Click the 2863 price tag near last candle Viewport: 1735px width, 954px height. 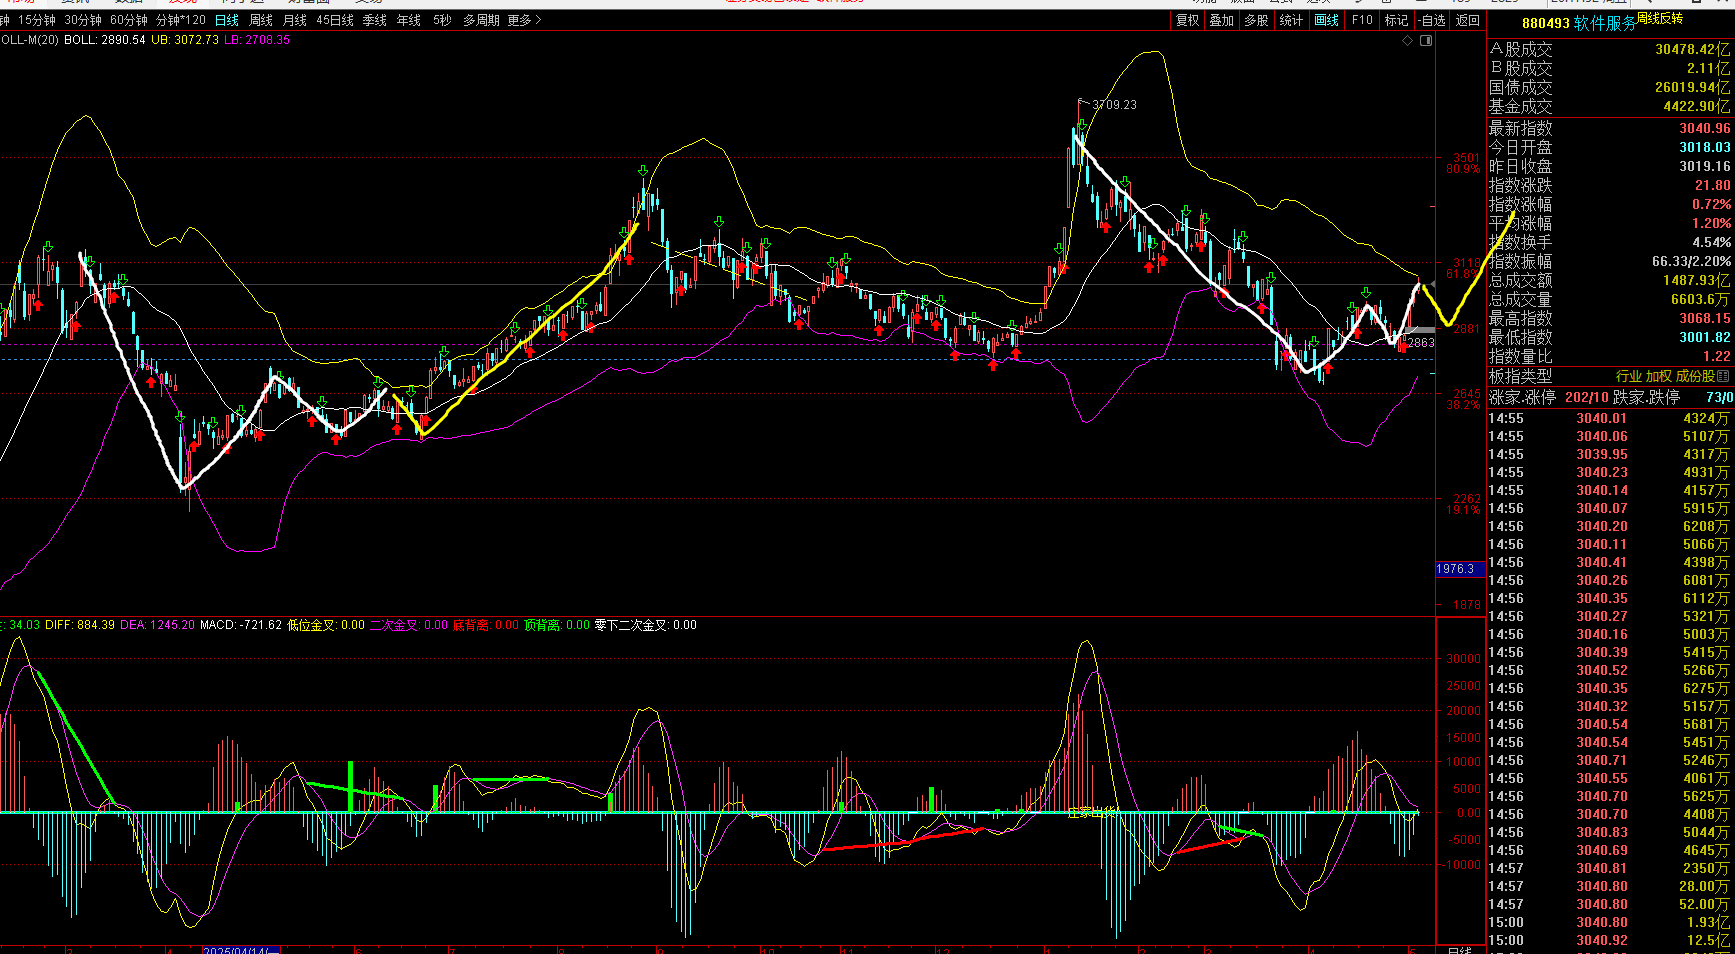(x=1421, y=342)
